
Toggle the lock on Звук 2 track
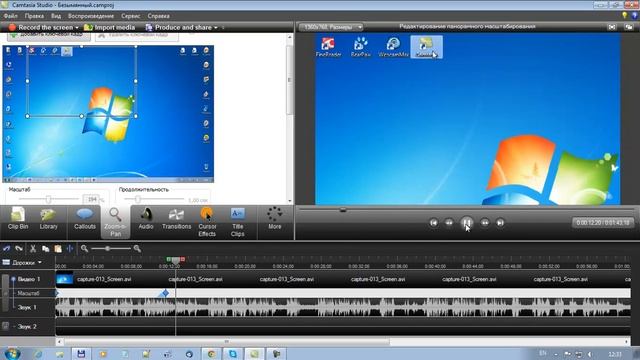[5, 326]
